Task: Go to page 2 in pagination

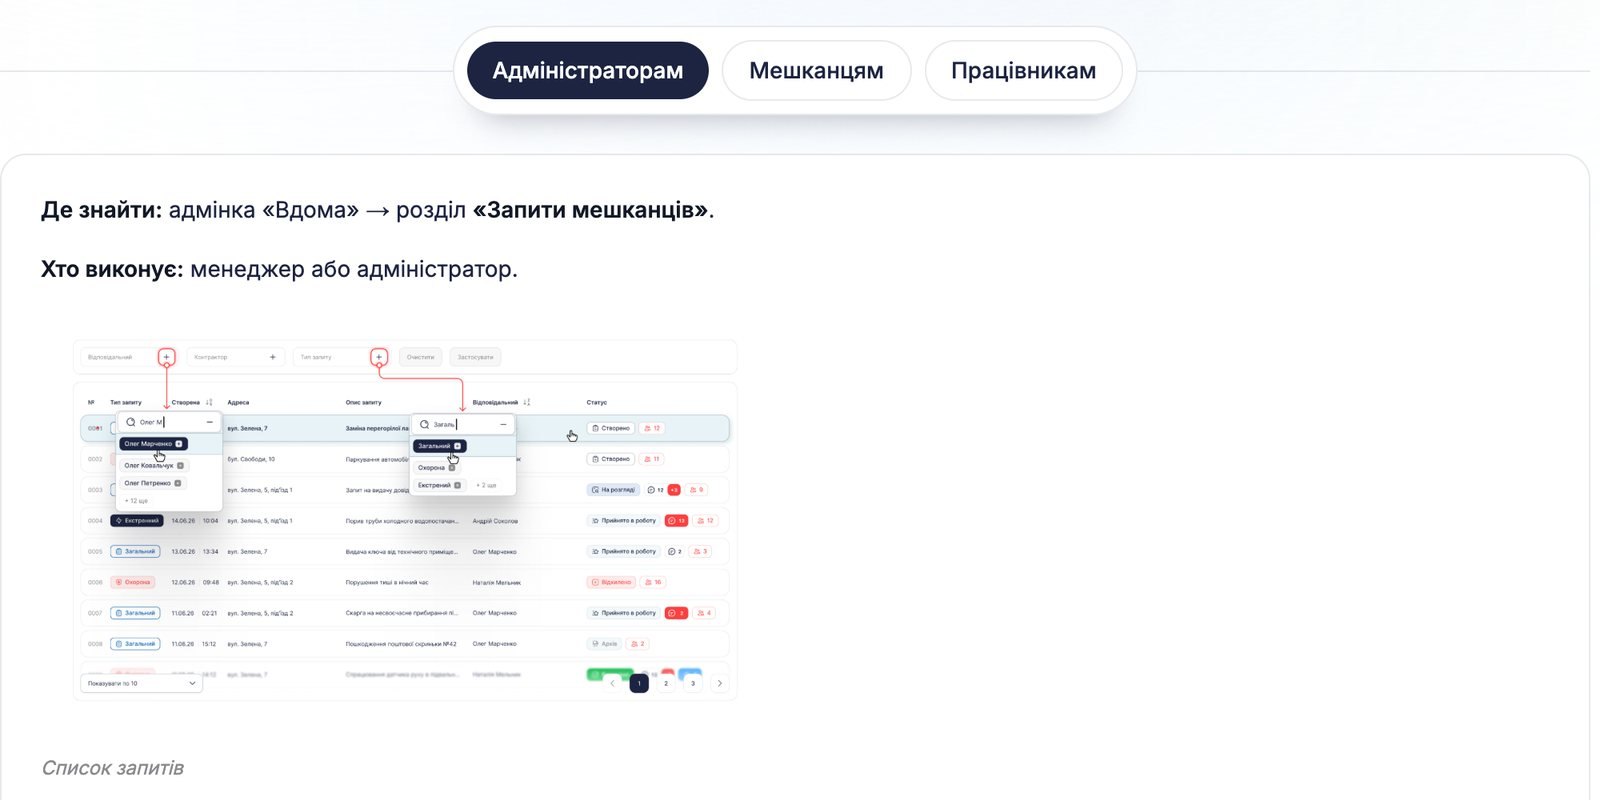Action: (x=666, y=684)
